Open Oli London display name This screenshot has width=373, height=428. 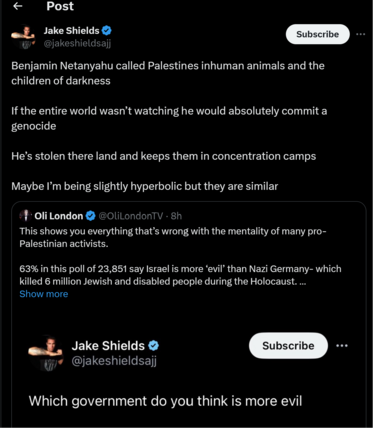[59, 216]
